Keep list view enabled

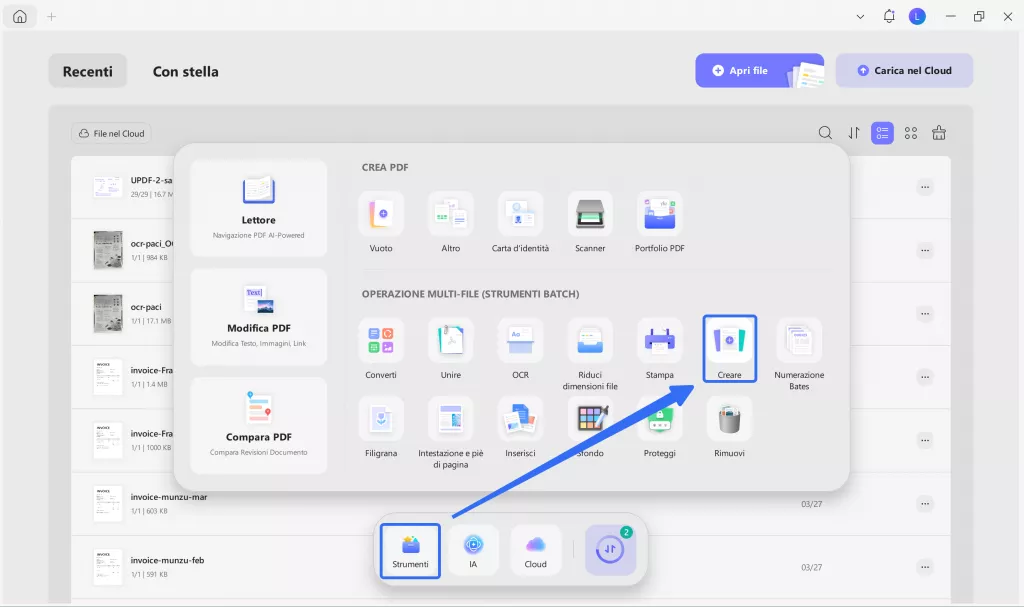[x=881, y=132]
